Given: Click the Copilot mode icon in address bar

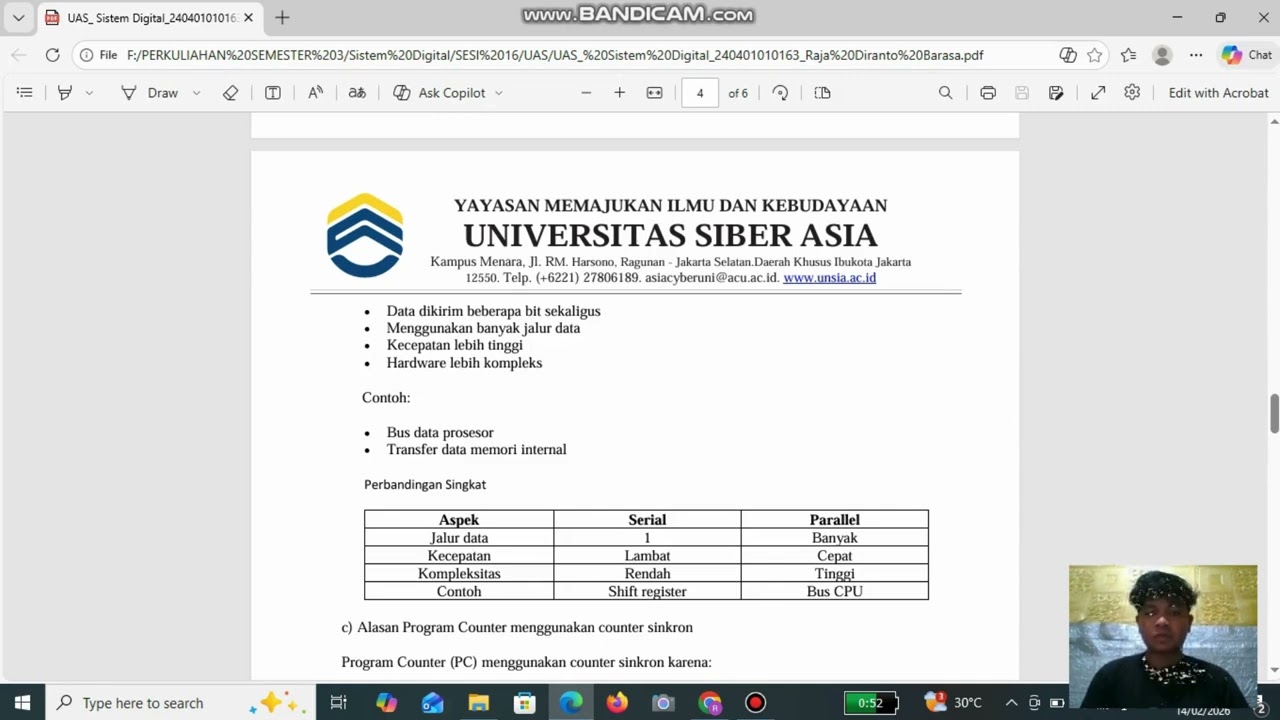Looking at the screenshot, I should [1067, 55].
